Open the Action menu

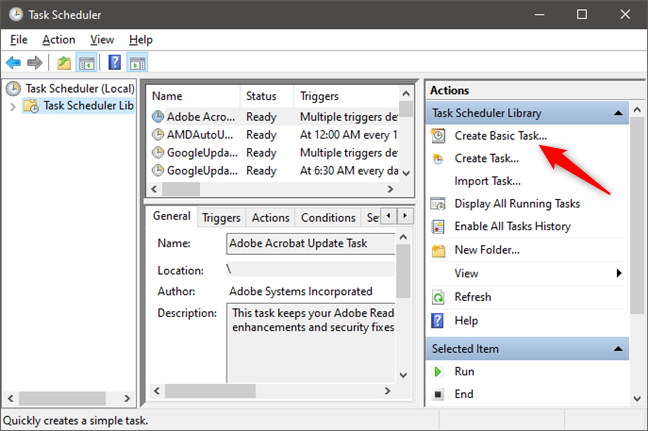click(x=59, y=40)
